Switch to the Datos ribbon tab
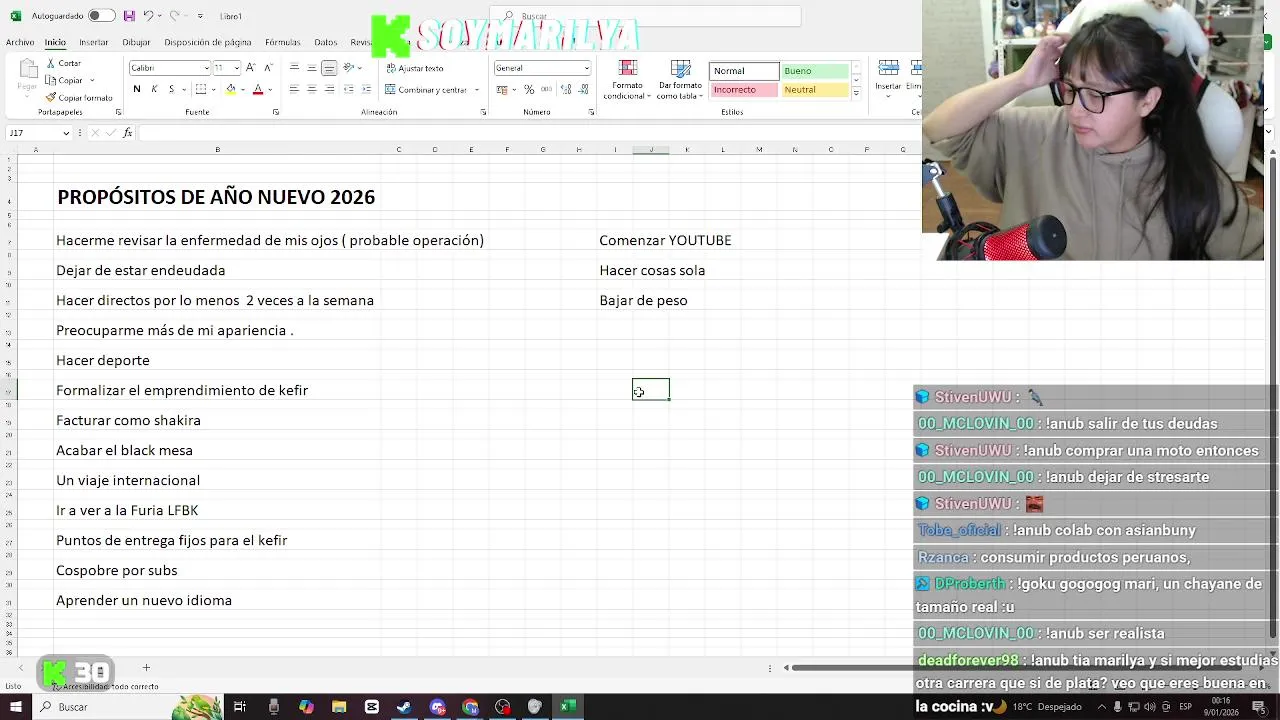Screen dimensions: 1280x720 point(326,43)
